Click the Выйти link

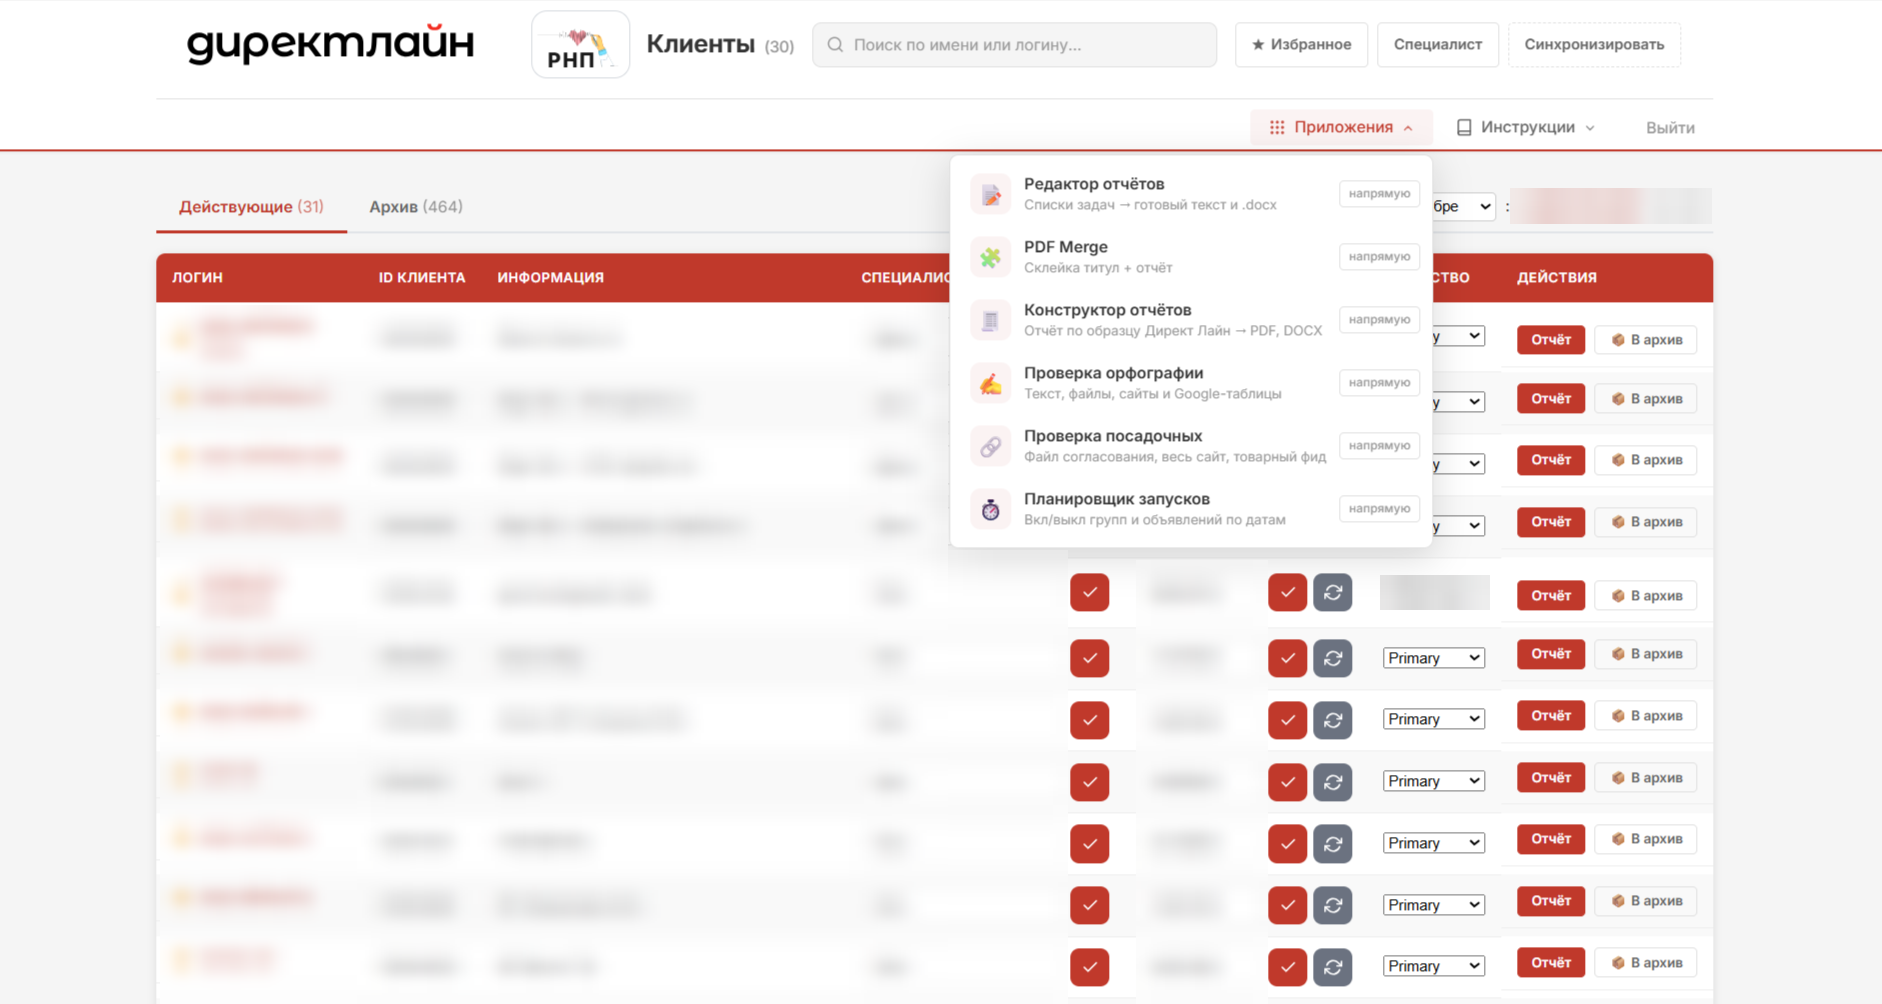[1670, 128]
